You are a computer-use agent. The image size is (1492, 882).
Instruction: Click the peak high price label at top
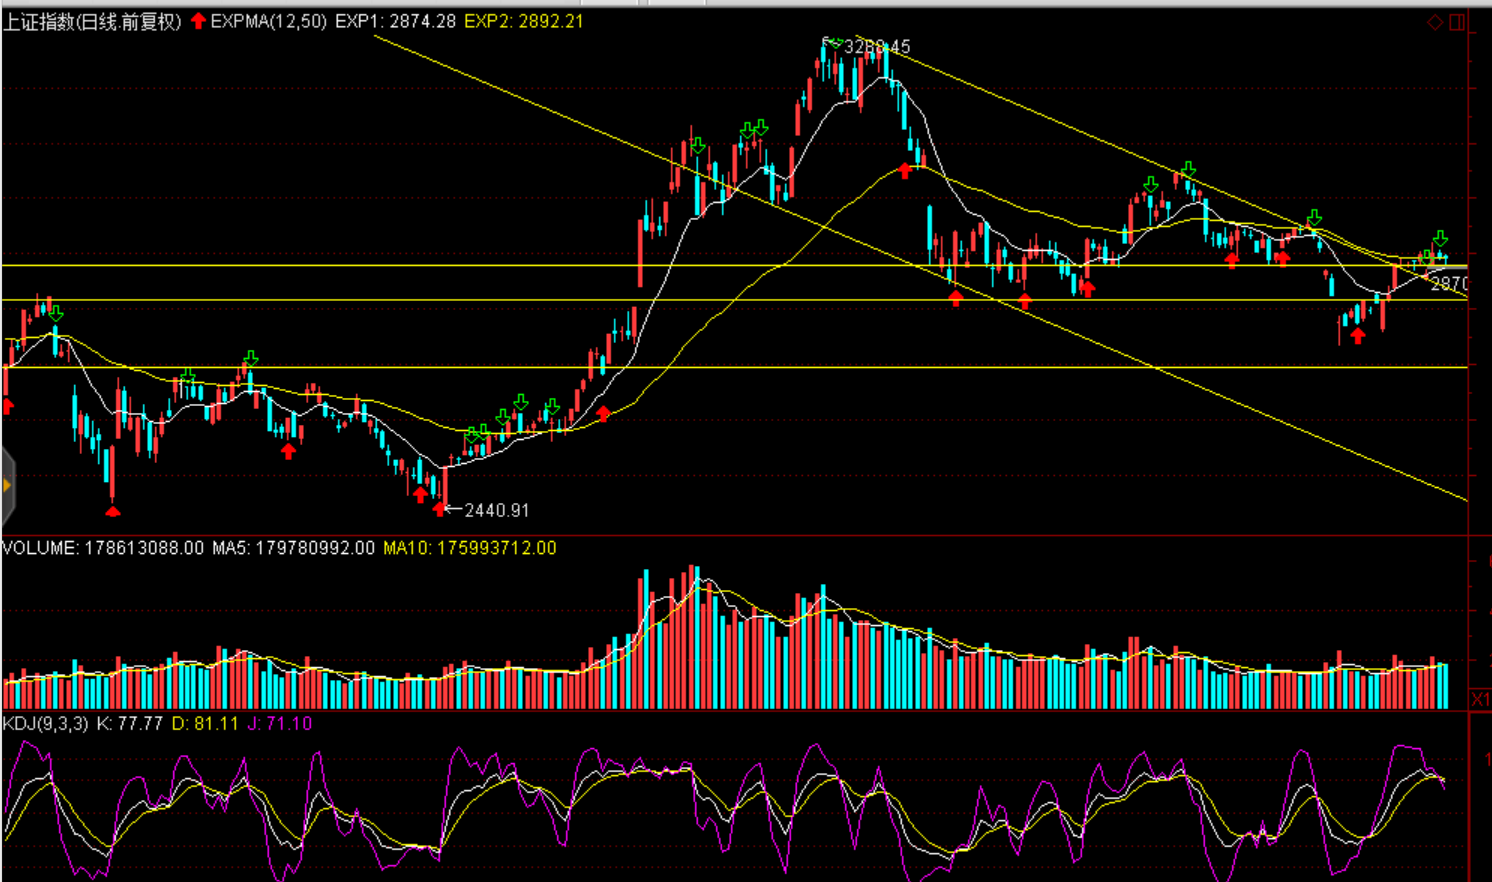point(877,47)
